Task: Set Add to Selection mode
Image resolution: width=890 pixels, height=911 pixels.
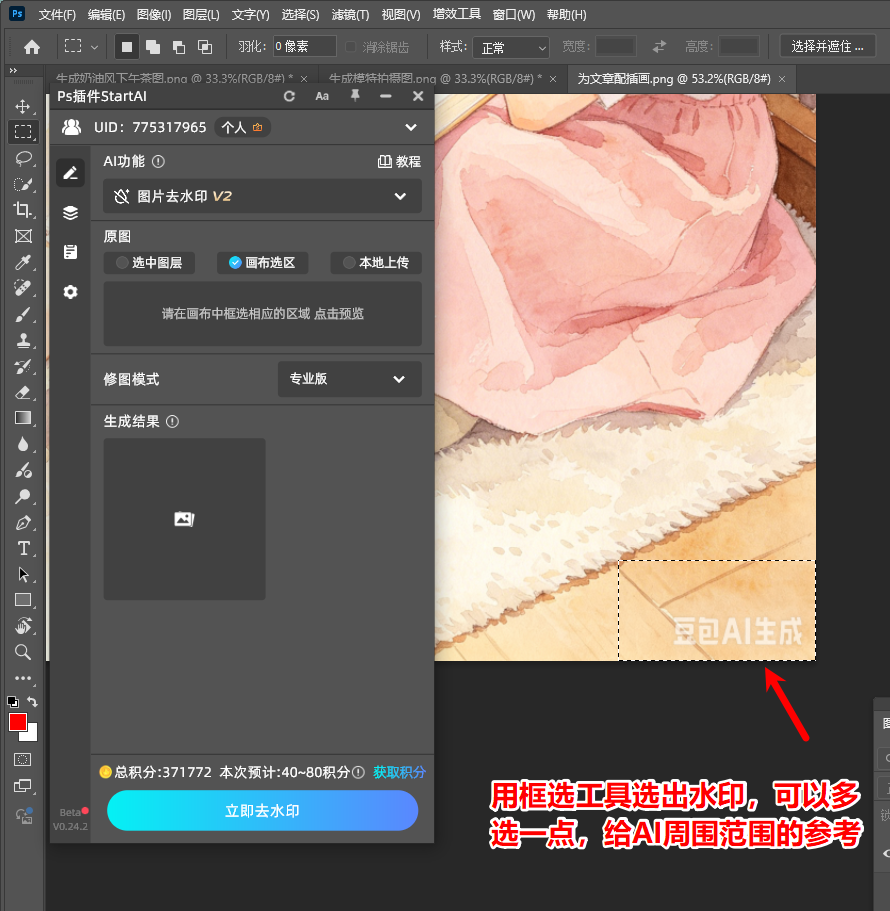Action: coord(153,46)
